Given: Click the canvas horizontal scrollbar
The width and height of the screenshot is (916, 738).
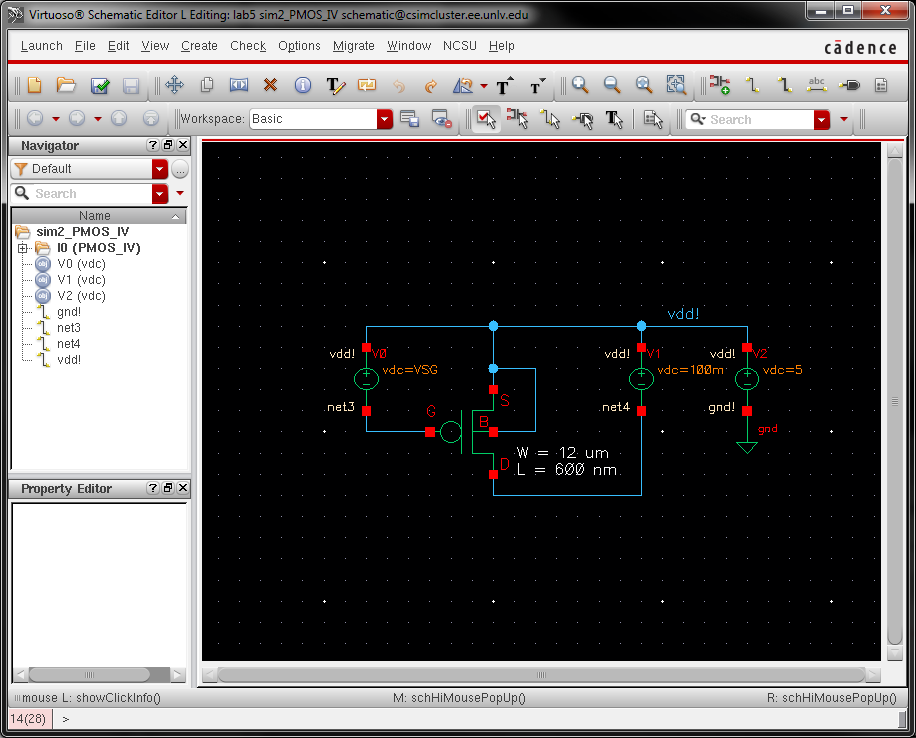Looking at the screenshot, I should tap(540, 674).
